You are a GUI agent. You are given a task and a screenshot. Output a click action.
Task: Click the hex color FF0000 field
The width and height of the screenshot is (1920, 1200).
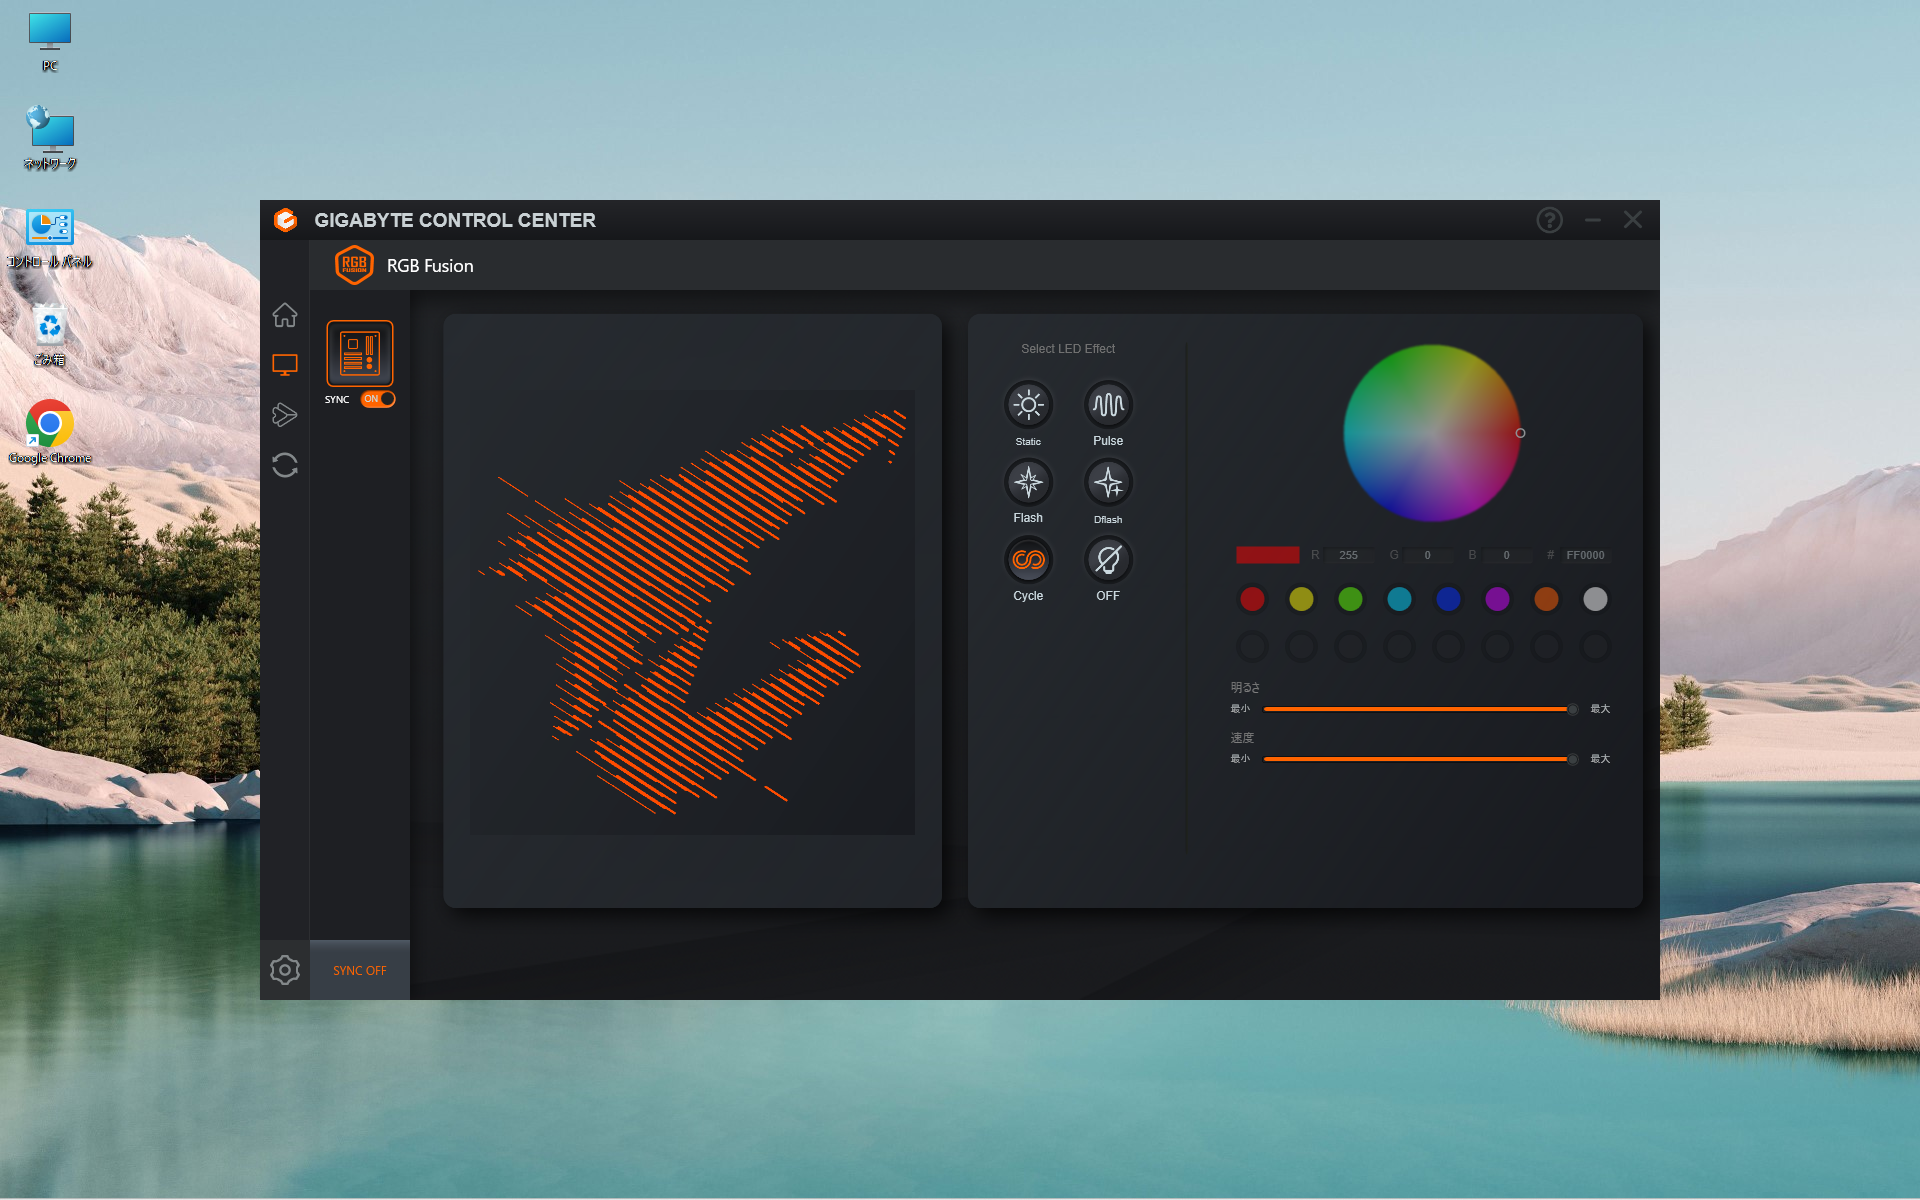pos(1585,555)
